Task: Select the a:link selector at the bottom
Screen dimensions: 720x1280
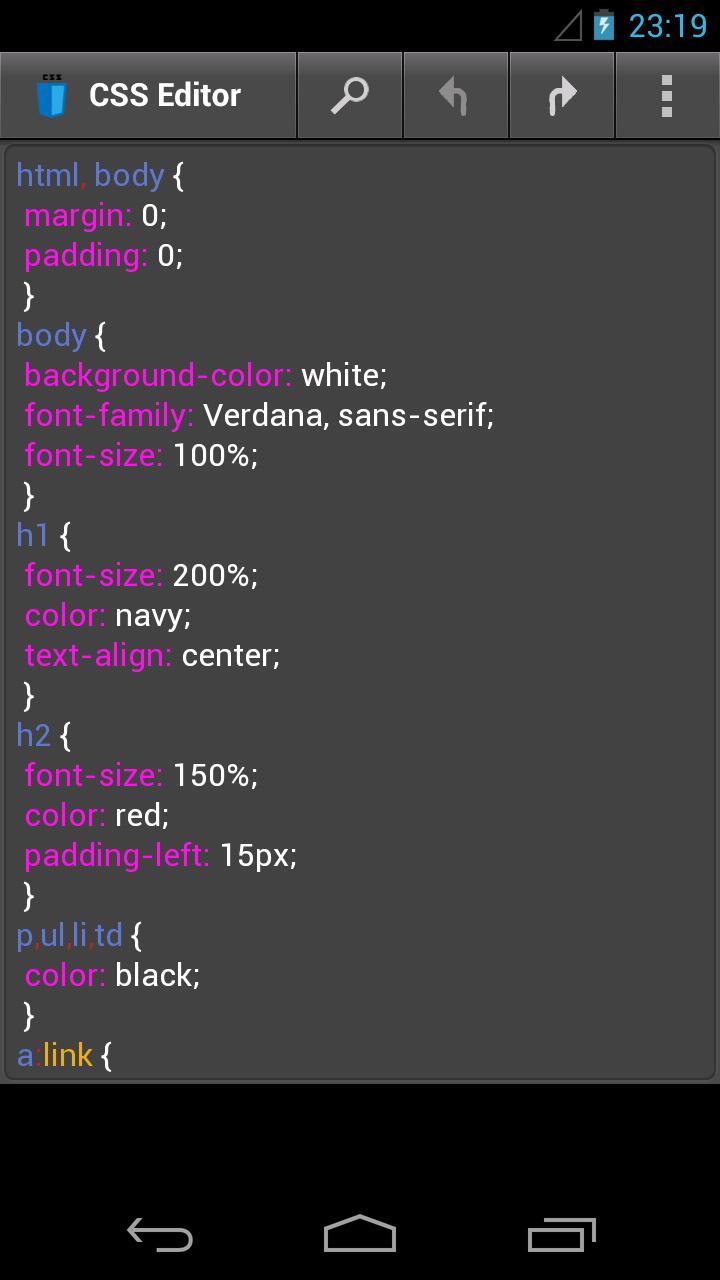Action: click(x=55, y=1055)
